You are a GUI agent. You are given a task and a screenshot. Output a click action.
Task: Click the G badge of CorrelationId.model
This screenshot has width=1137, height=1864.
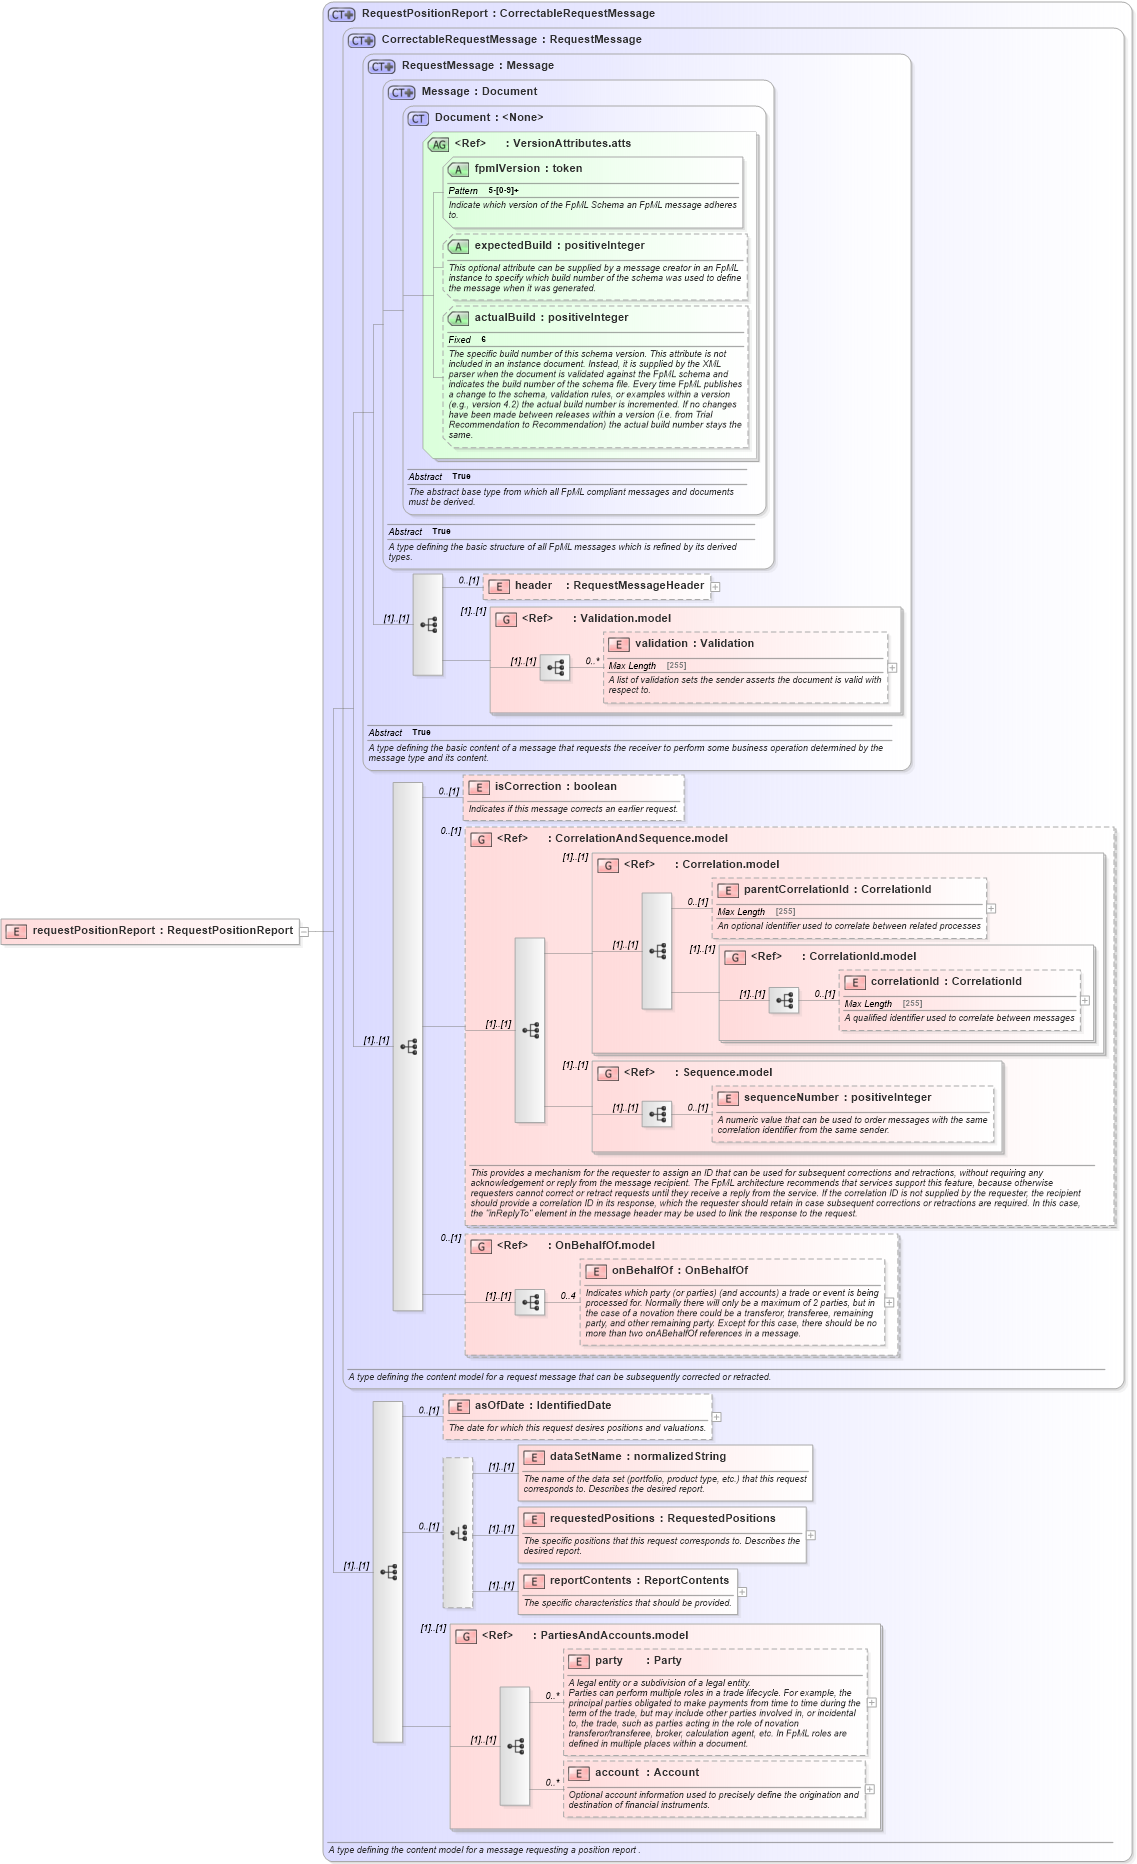(x=735, y=958)
